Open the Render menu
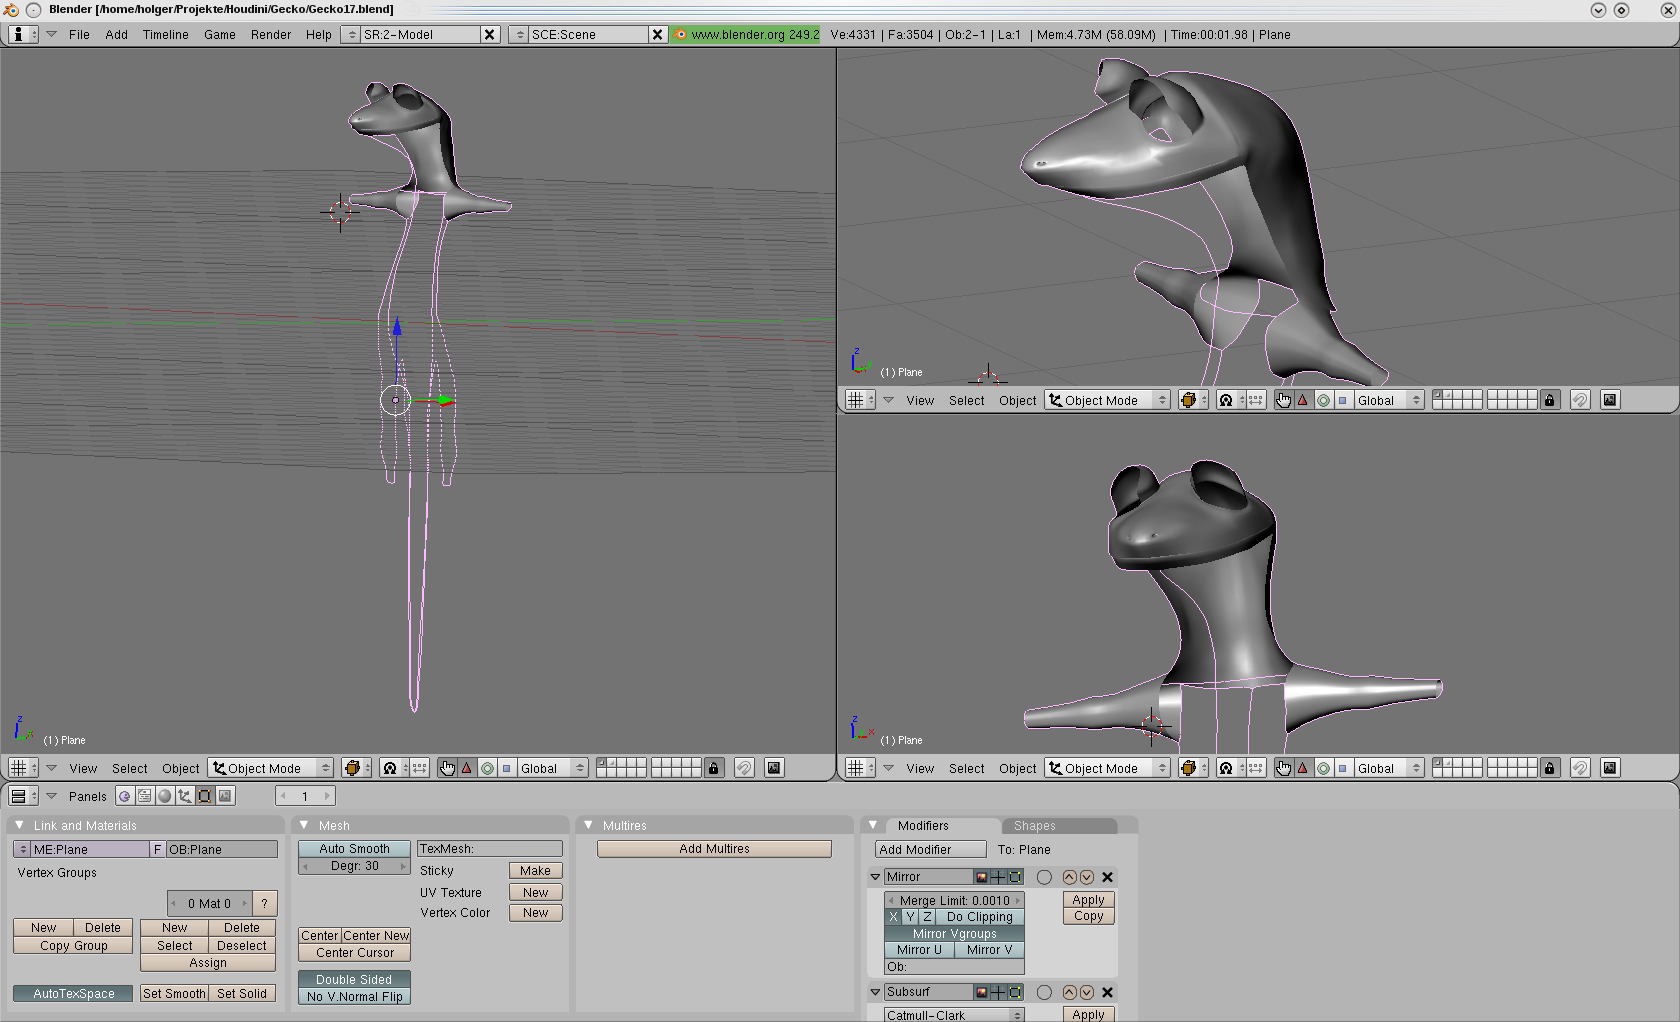Viewport: 1680px width, 1022px height. (271, 34)
